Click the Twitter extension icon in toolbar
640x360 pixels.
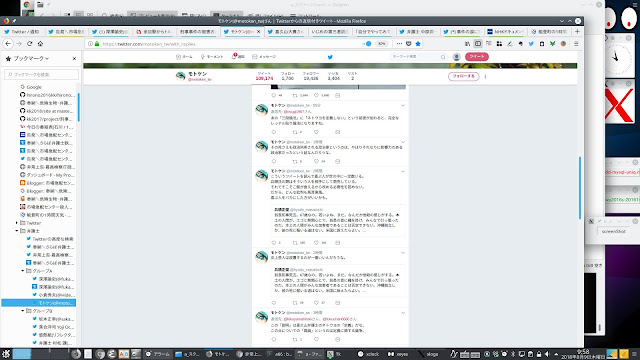click(531, 44)
